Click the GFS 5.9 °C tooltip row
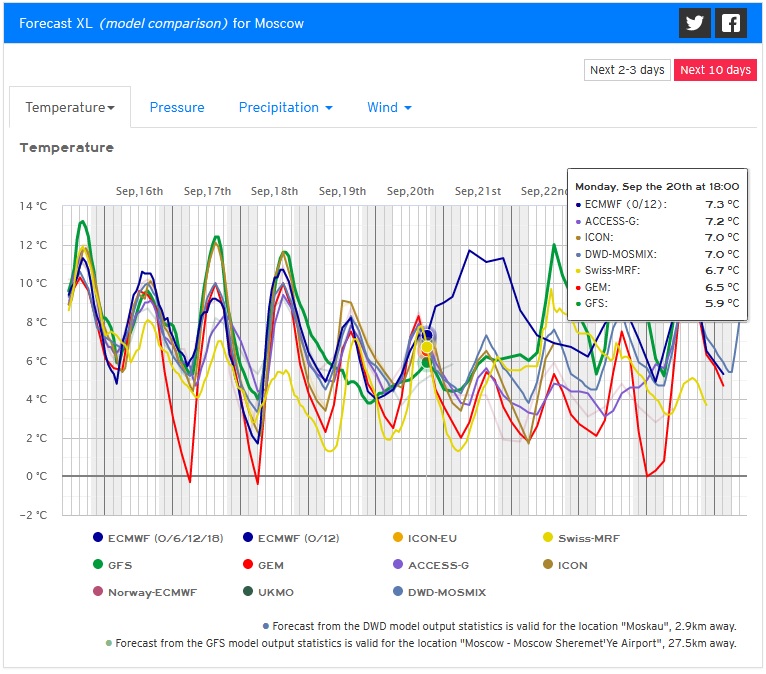Image resolution: width=766 pixels, height=674 pixels. [658, 303]
